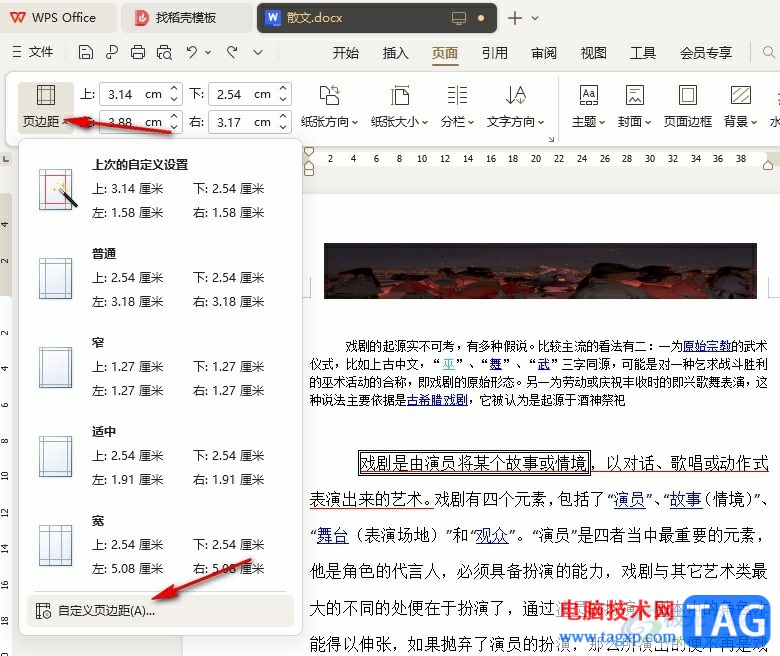Expand the Undo history dropdown arrow

coord(208,52)
